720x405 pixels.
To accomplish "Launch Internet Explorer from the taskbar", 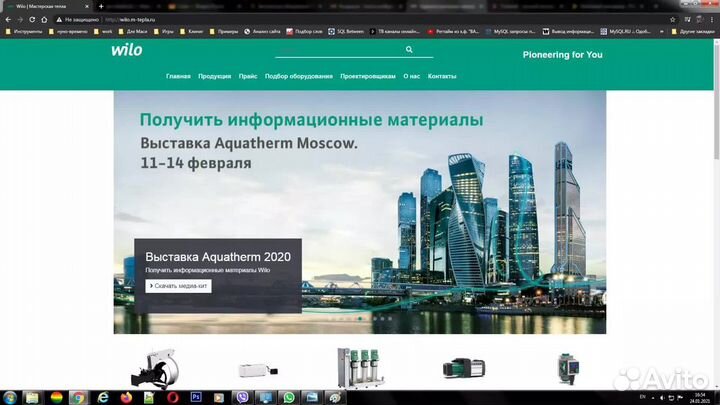I will tap(103, 398).
